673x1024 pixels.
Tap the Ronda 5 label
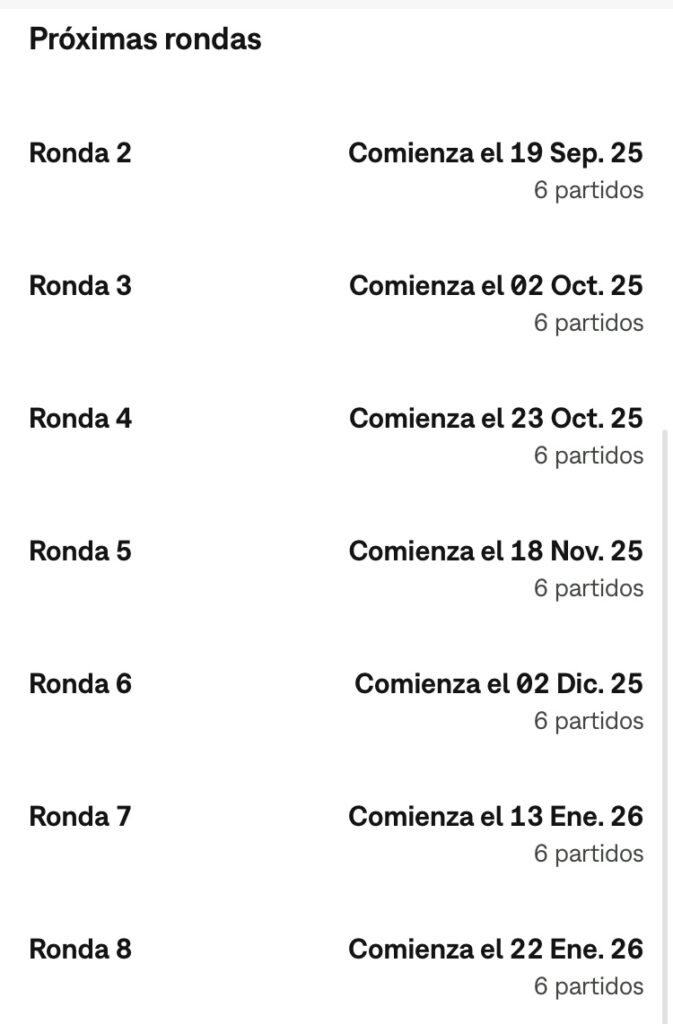80,551
